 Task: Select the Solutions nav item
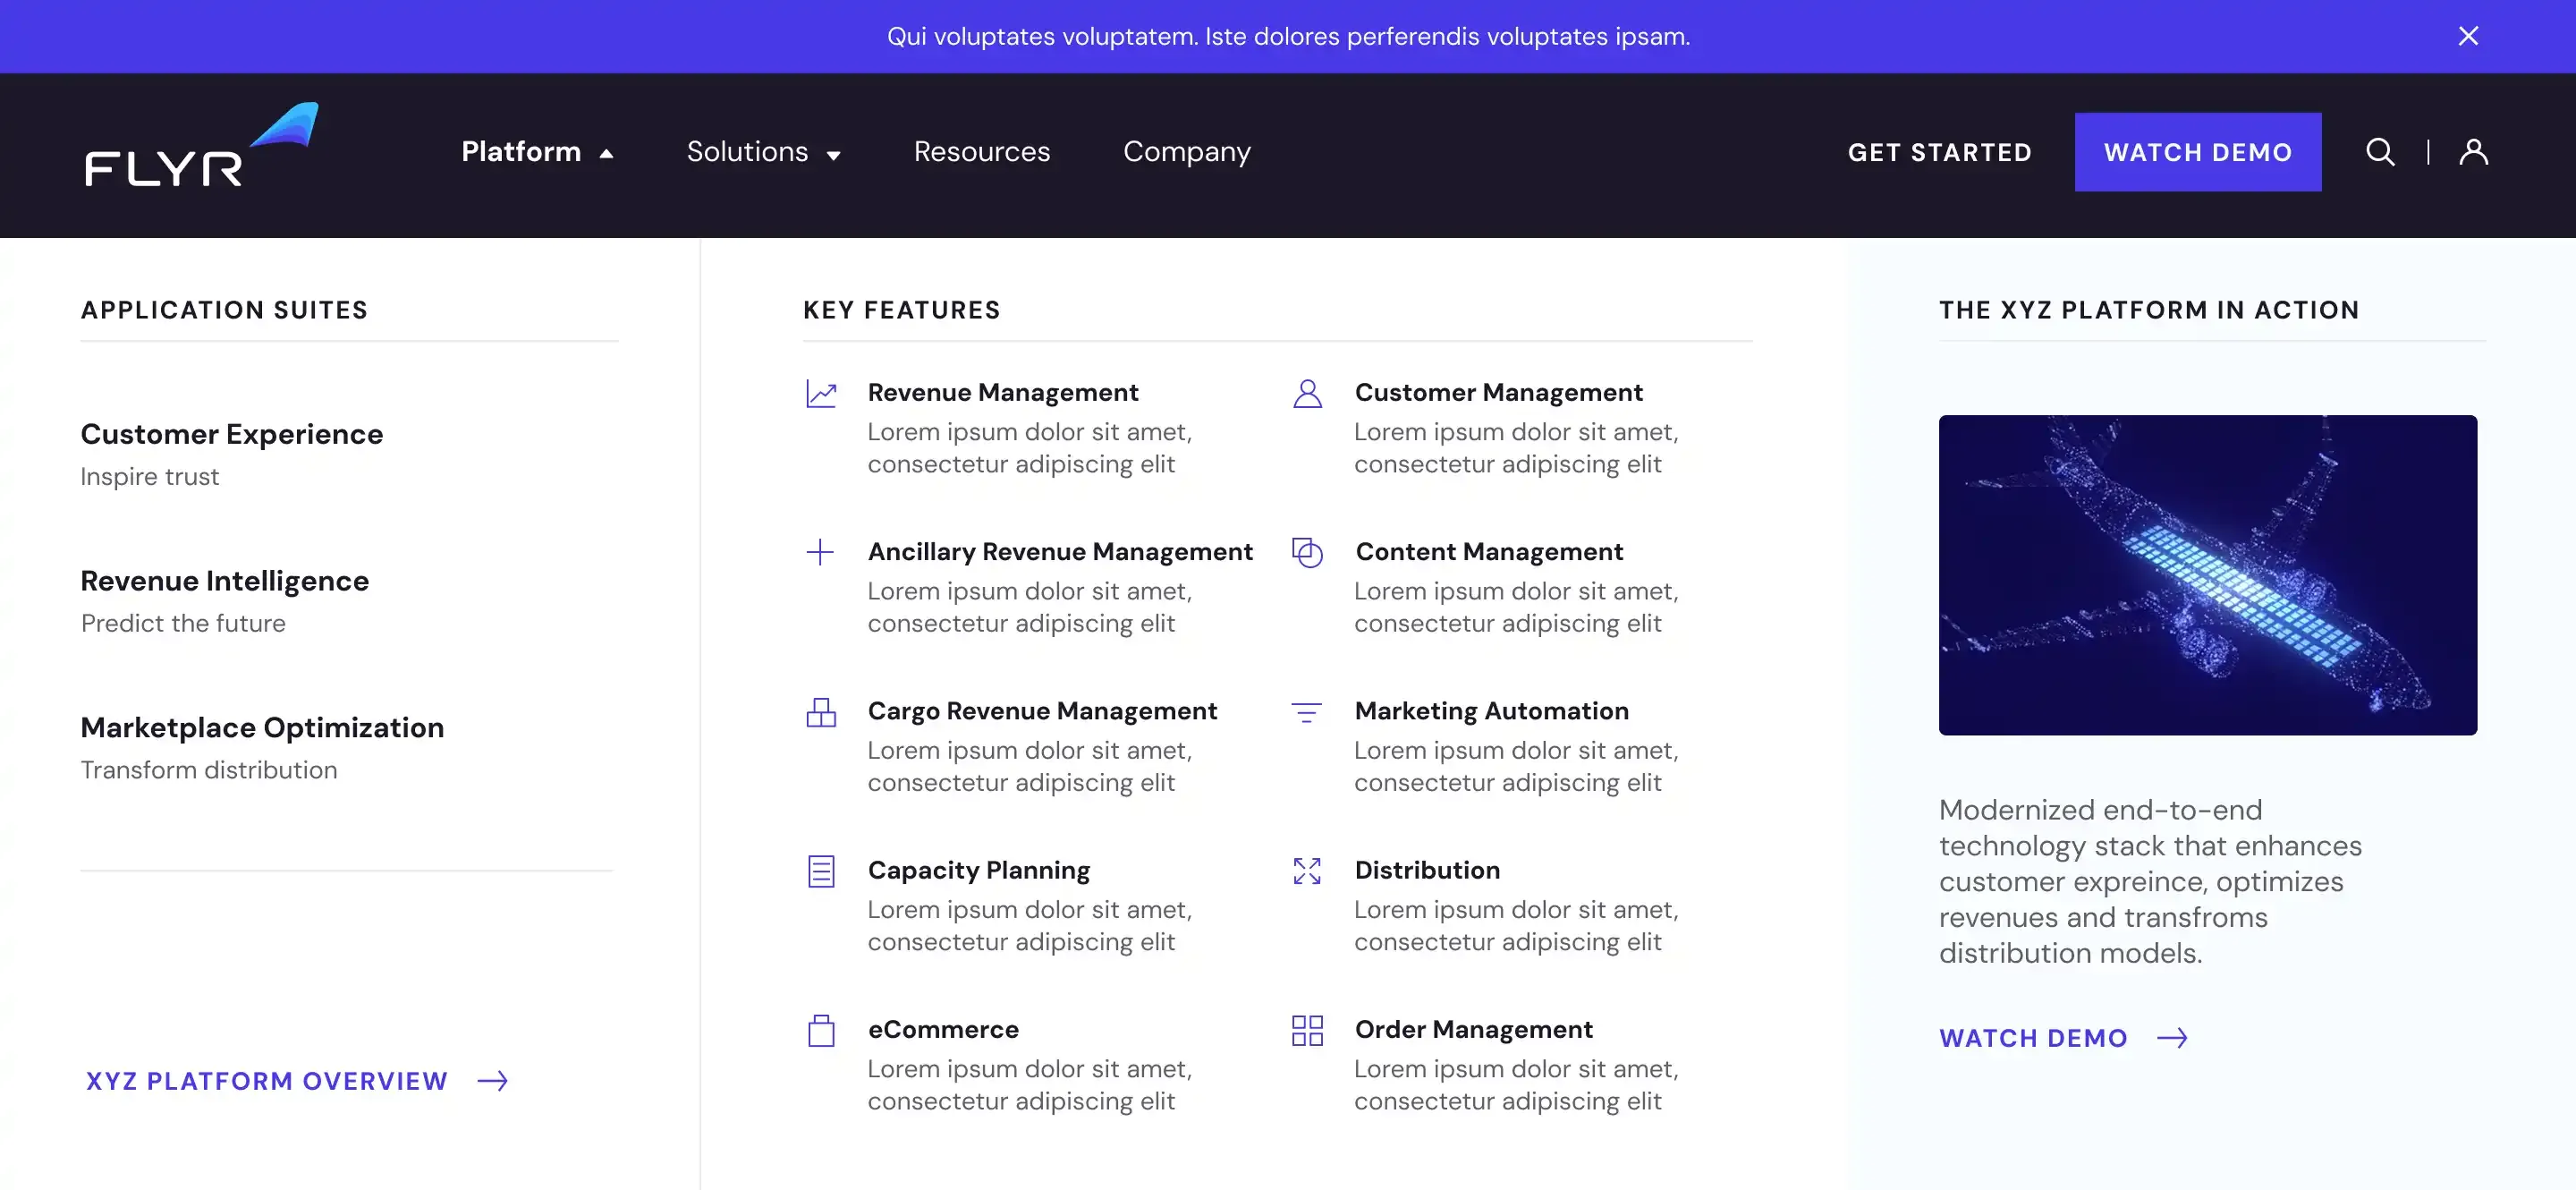(x=747, y=152)
